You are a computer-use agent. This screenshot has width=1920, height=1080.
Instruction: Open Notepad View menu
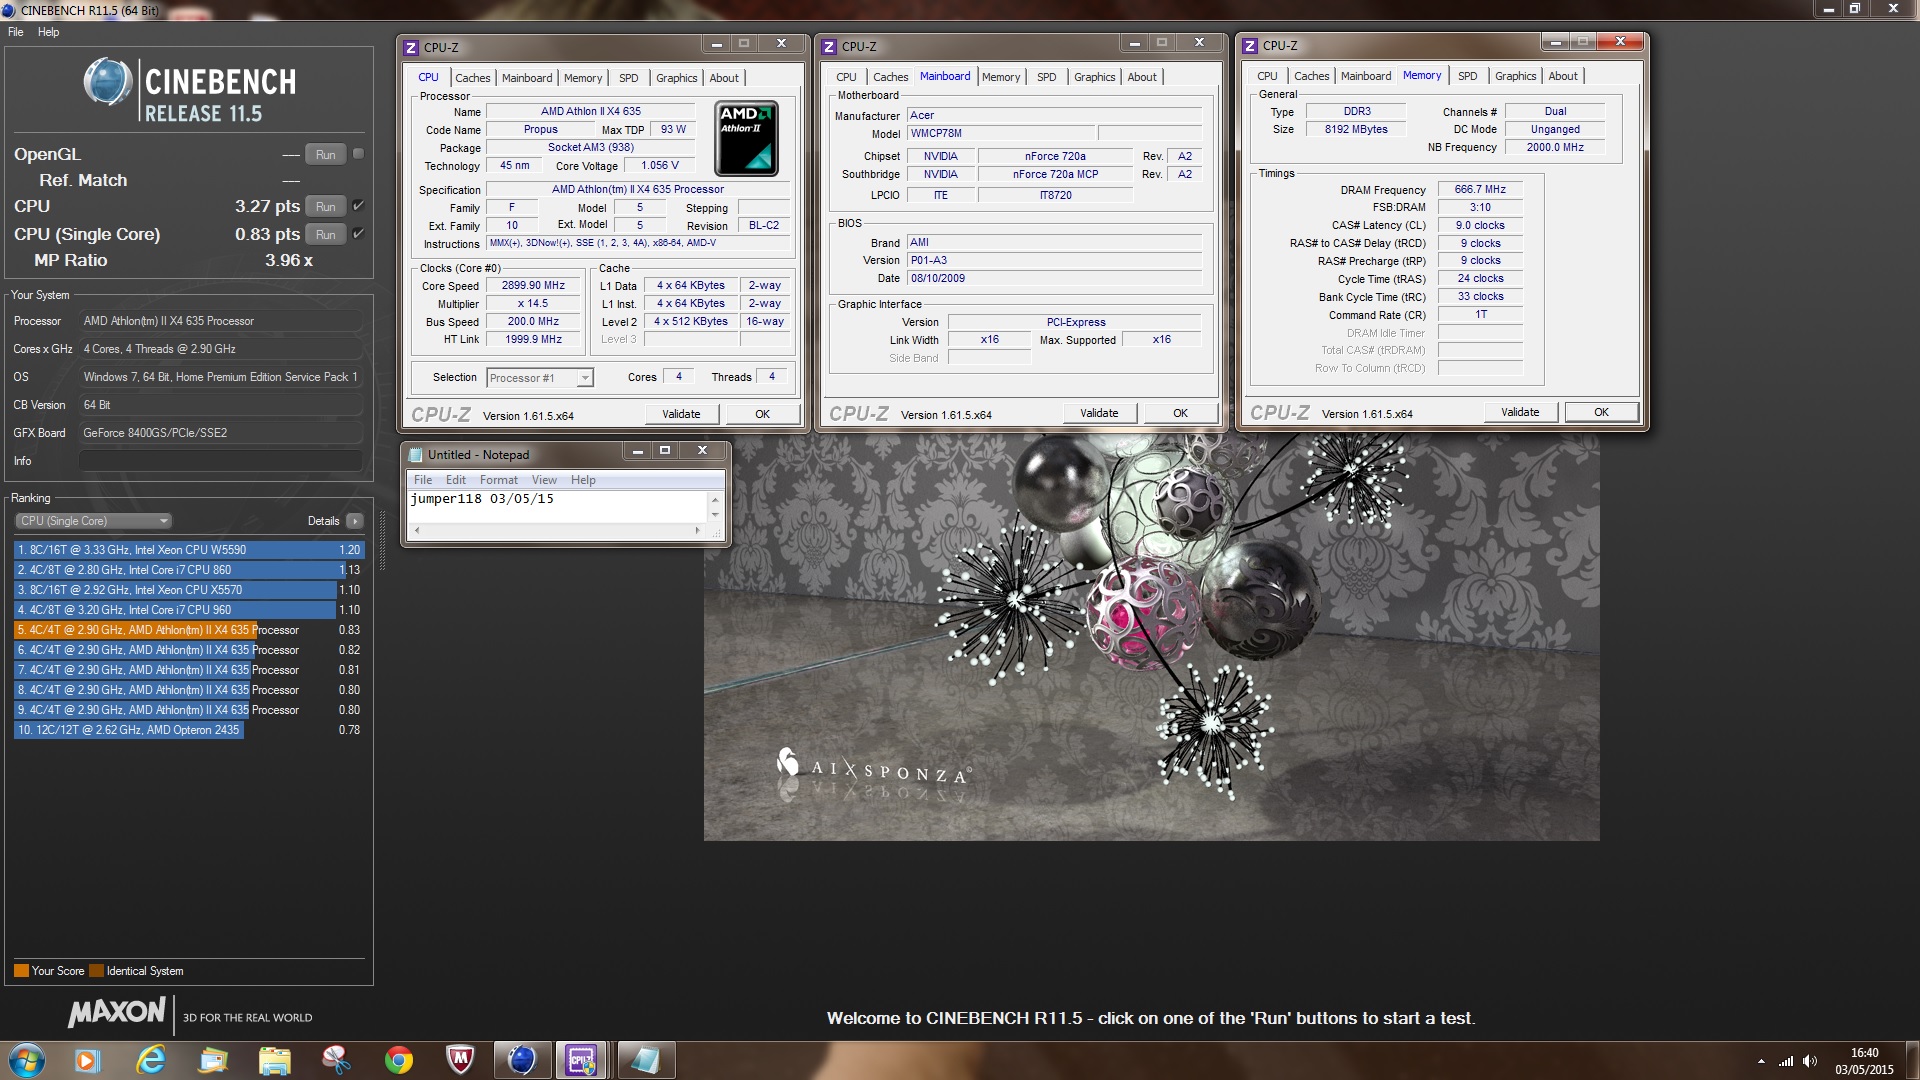(544, 480)
